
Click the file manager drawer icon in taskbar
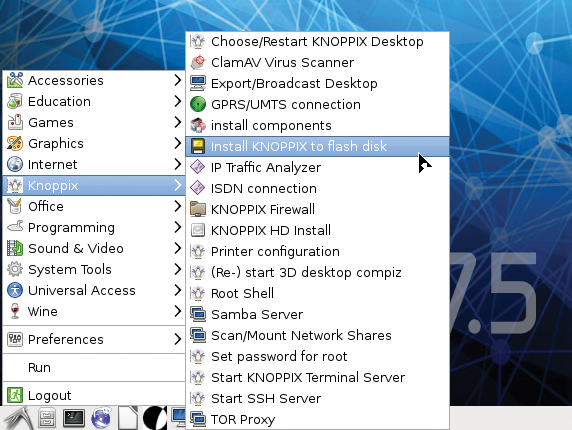tap(47, 418)
